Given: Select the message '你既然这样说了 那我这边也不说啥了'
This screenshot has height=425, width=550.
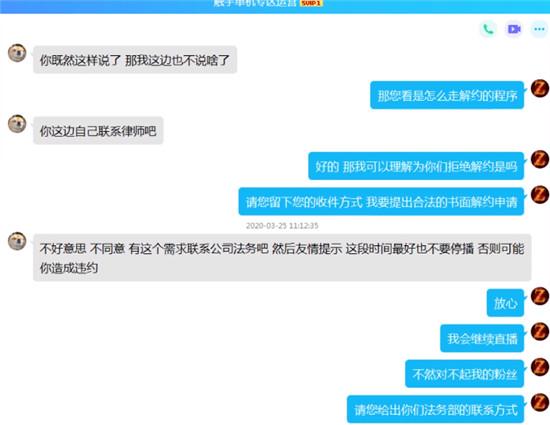Looking at the screenshot, I should (135, 60).
